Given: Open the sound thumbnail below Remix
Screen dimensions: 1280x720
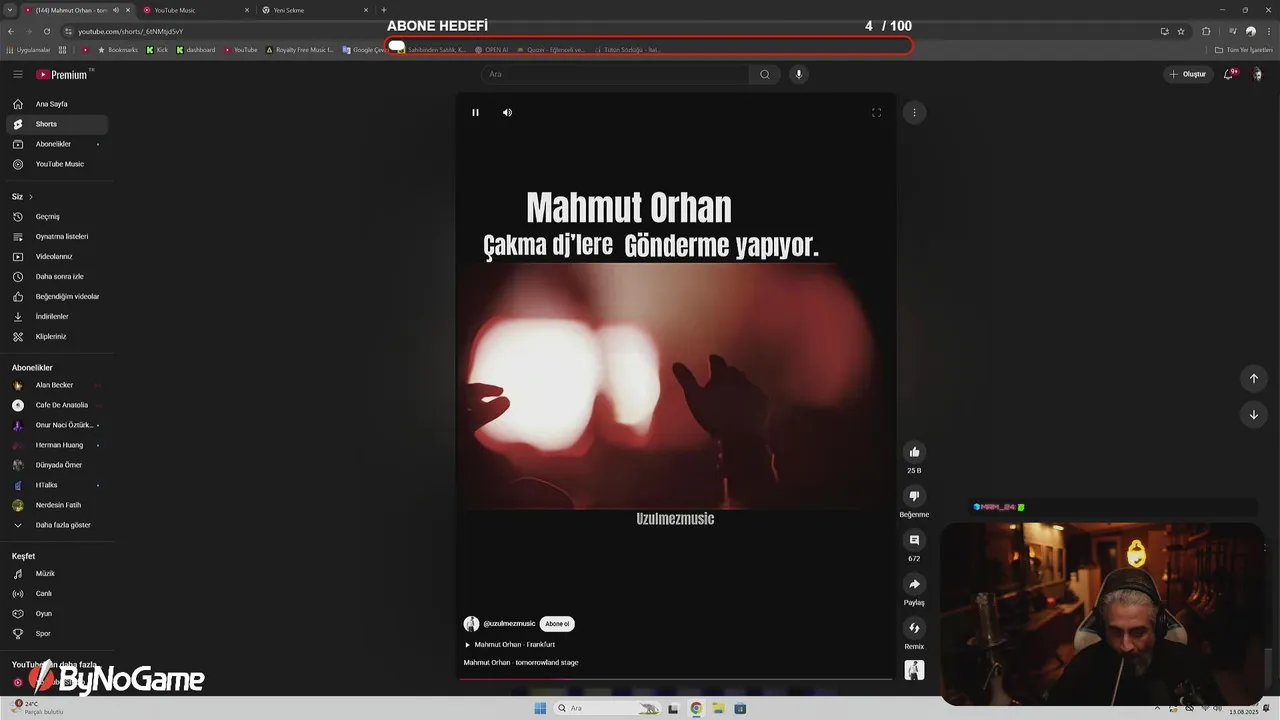Looking at the screenshot, I should 914,670.
